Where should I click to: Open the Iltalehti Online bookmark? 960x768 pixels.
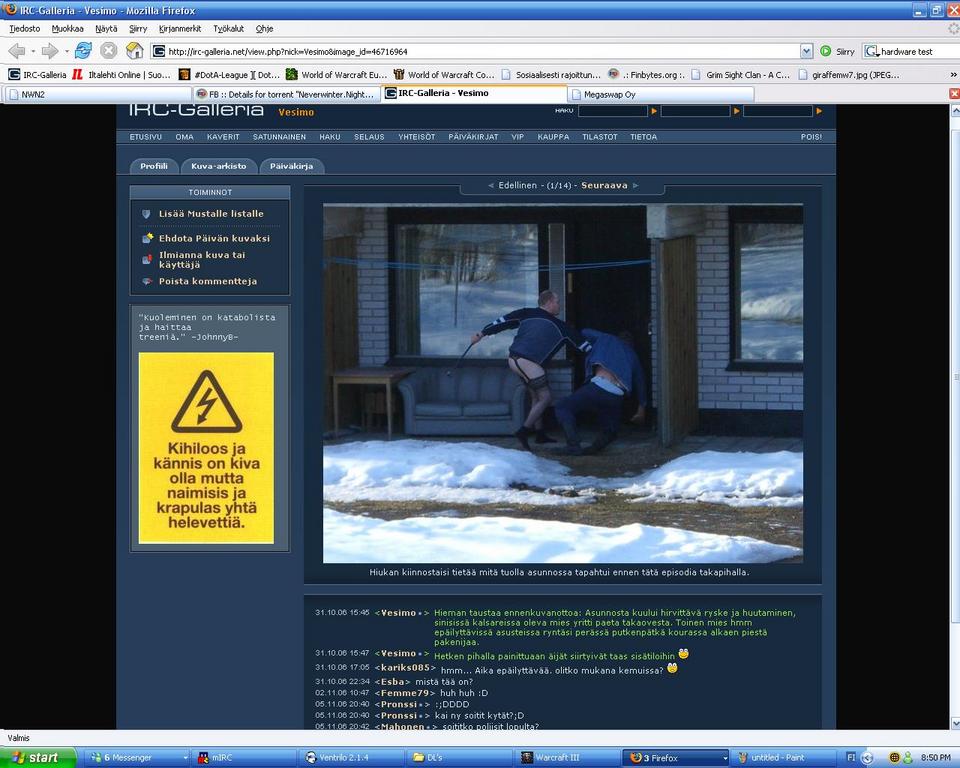coord(121,75)
